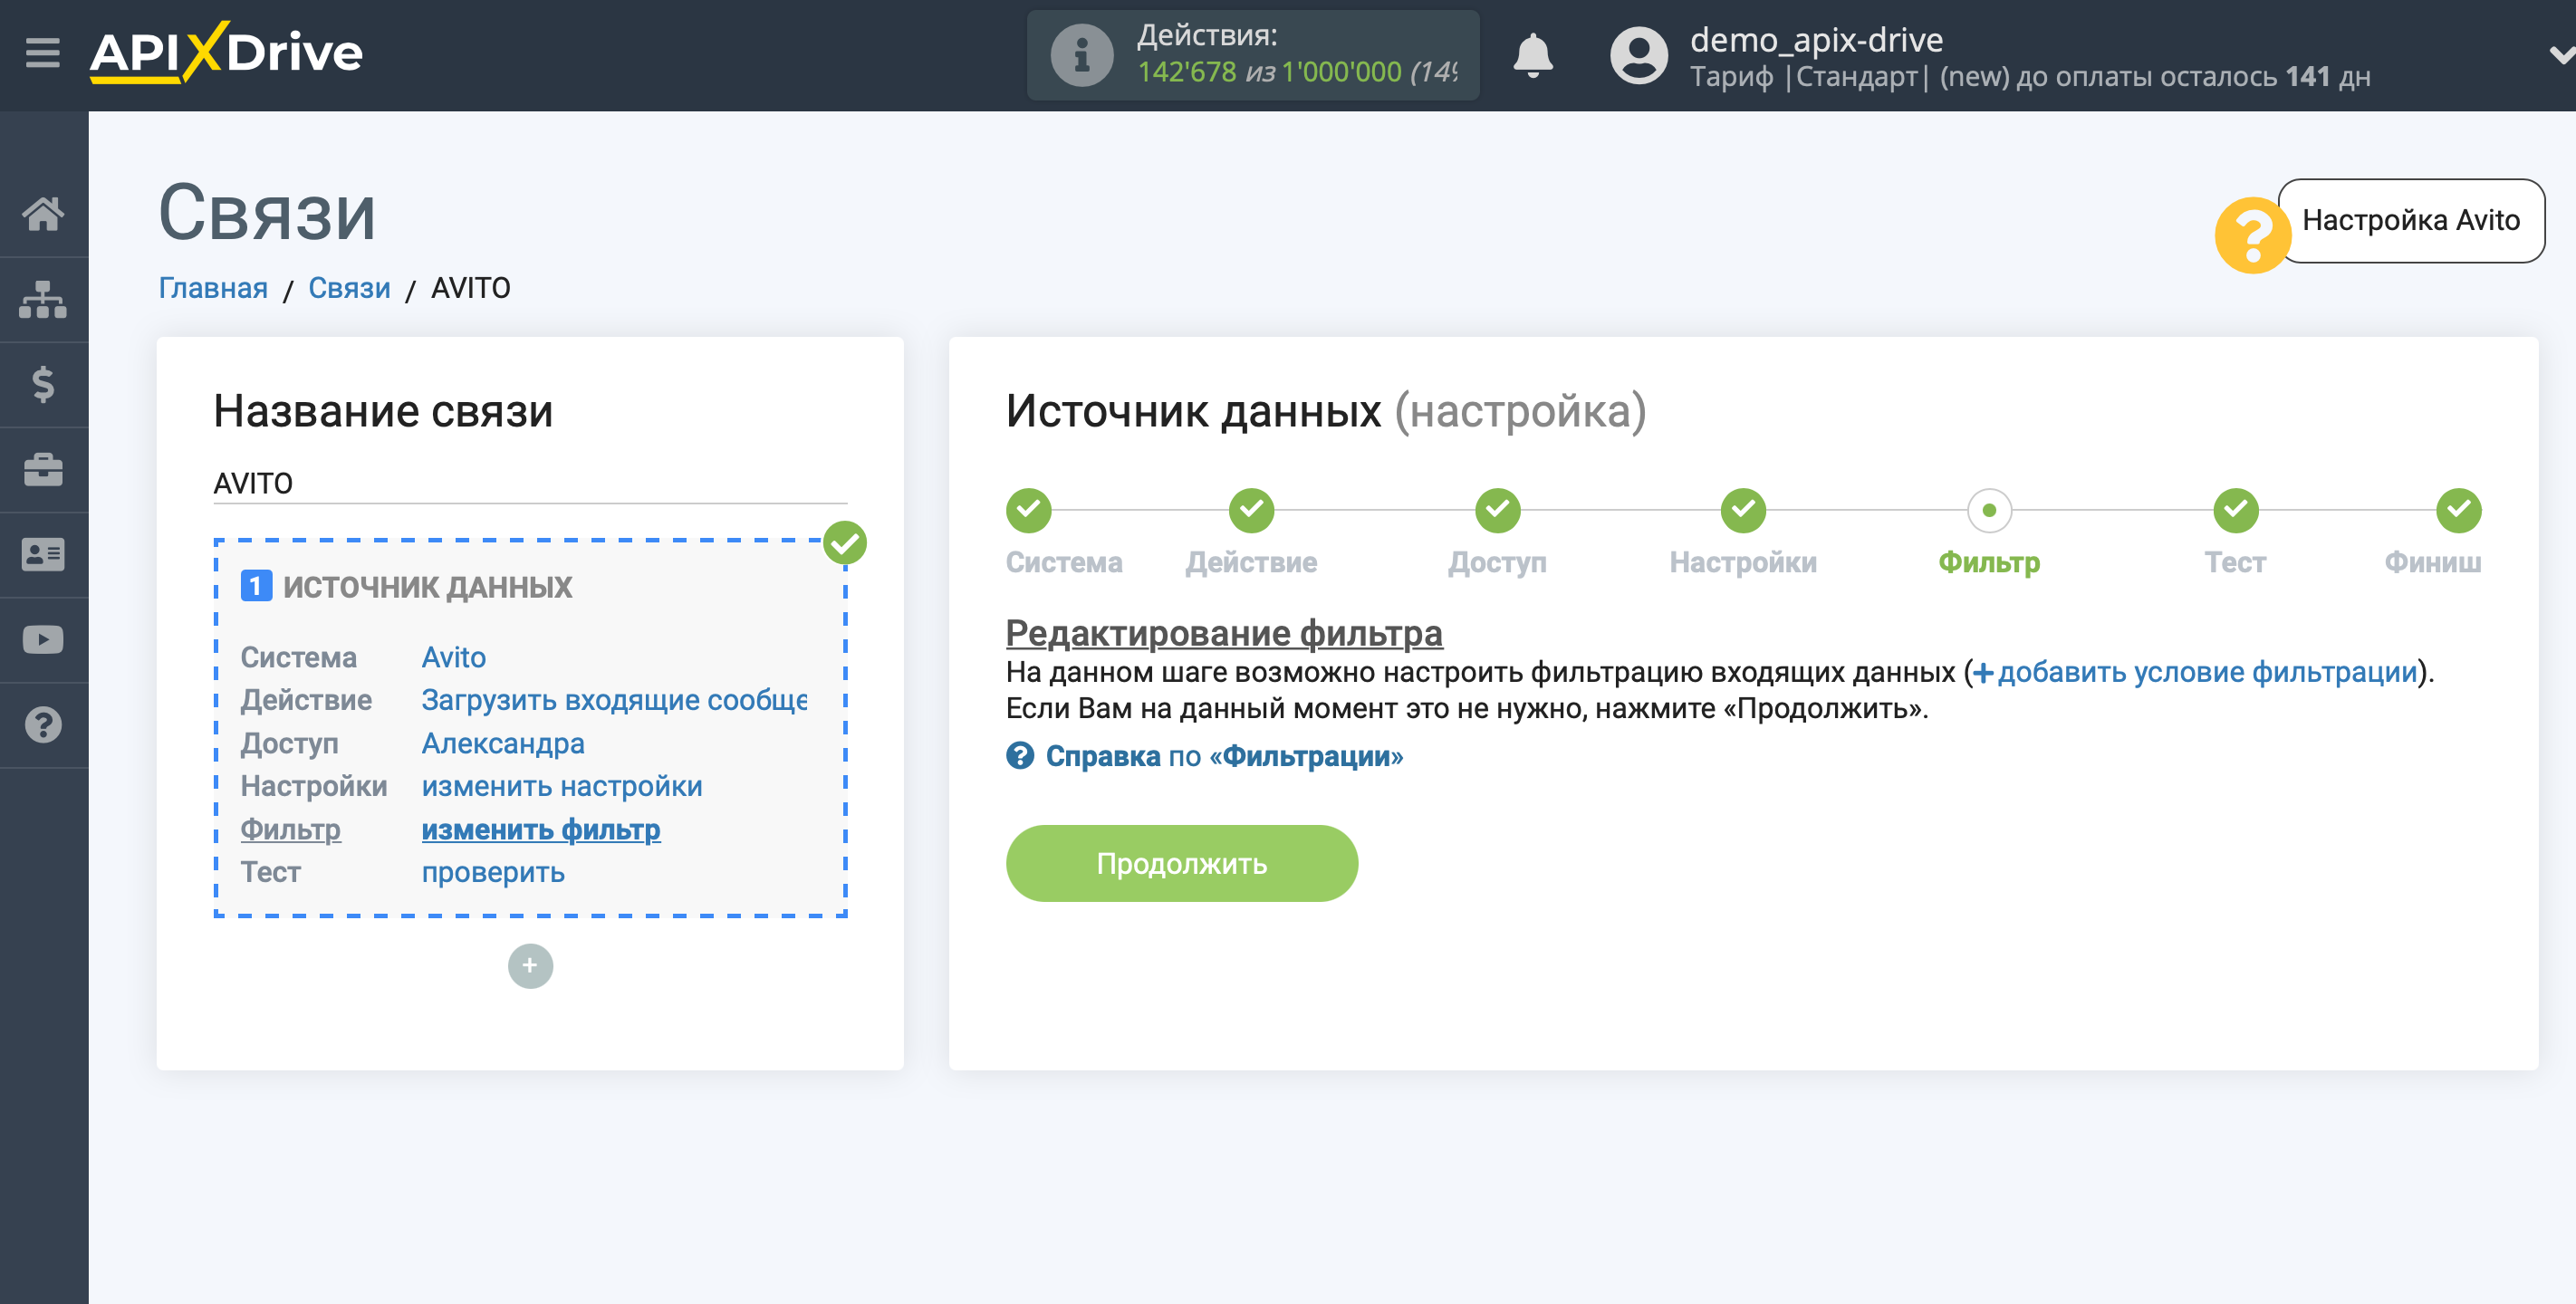Click the Фильтр label in source block
Screen dimensions: 2576x1304
tap(290, 829)
